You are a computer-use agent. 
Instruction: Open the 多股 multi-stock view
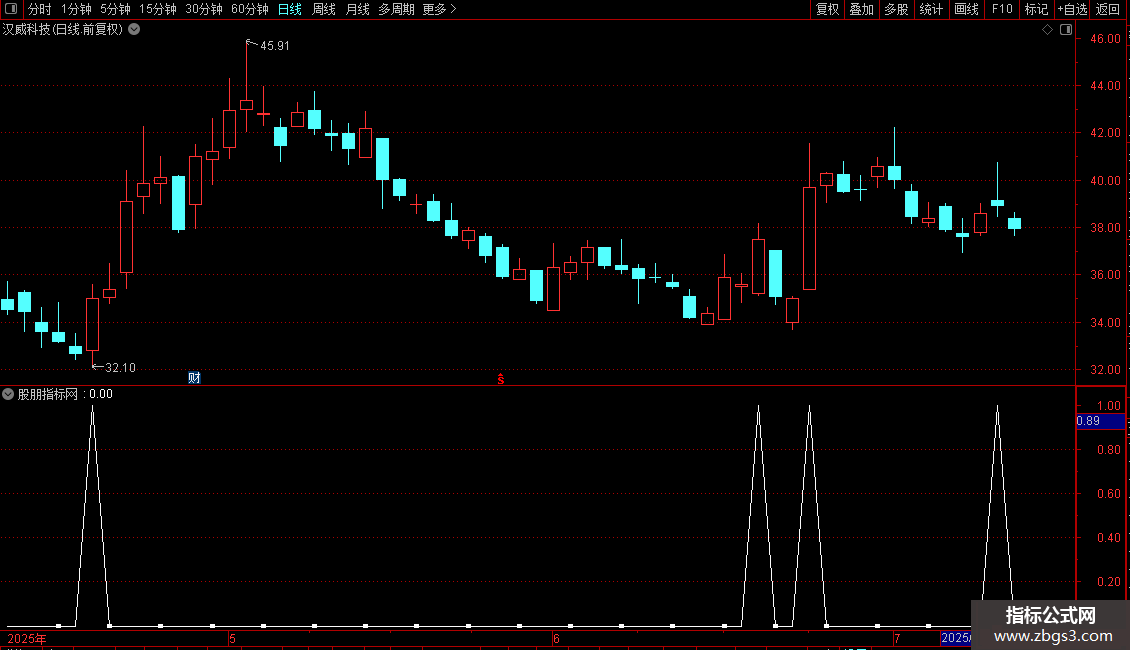(x=896, y=9)
